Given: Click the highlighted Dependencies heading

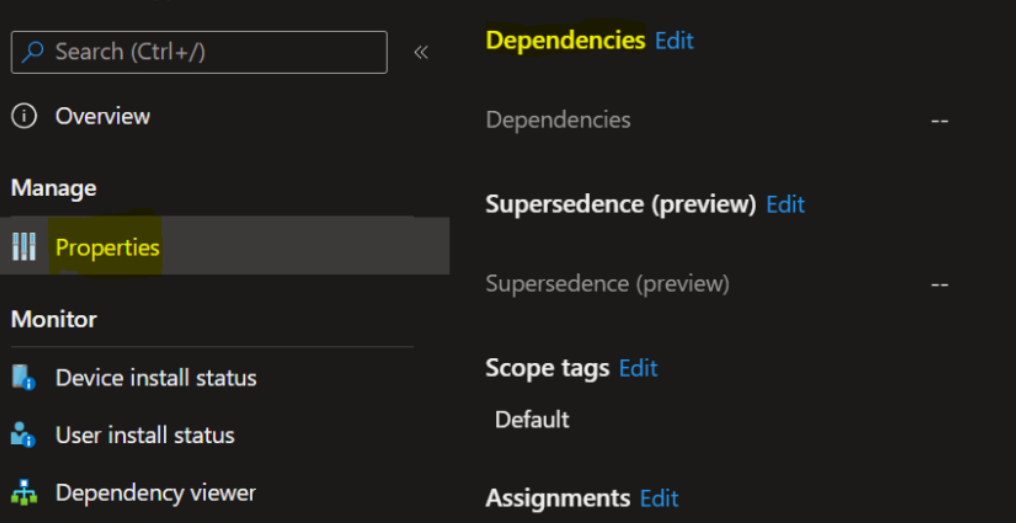Looking at the screenshot, I should (565, 40).
